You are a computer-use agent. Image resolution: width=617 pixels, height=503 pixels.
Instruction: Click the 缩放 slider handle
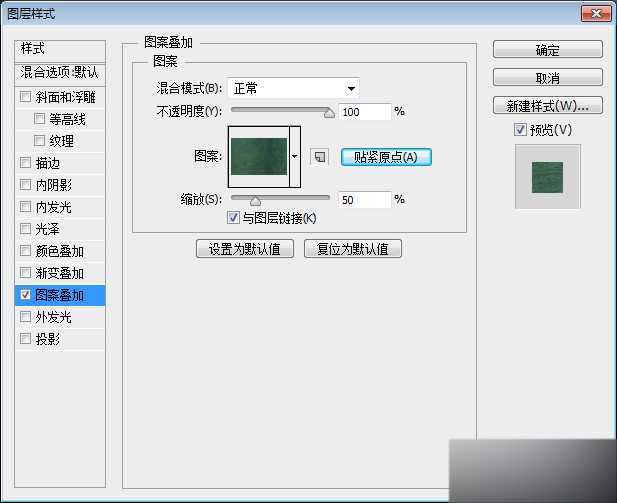(x=255, y=202)
